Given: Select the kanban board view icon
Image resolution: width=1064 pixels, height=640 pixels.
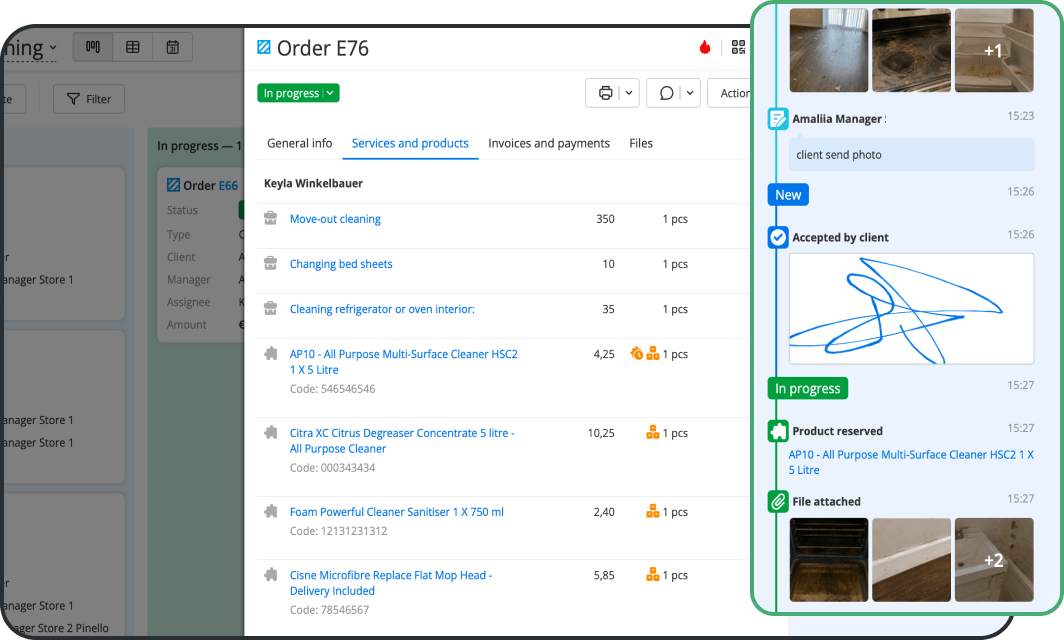Looking at the screenshot, I should tap(93, 47).
